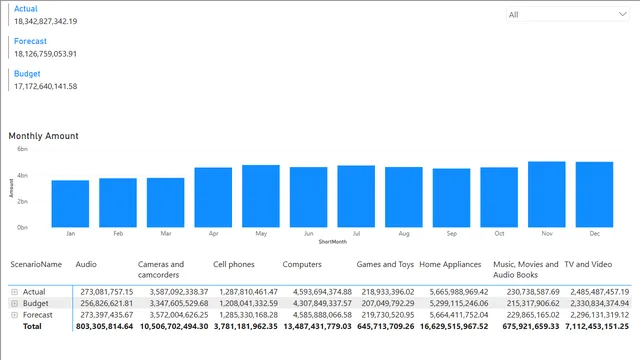Expand the Budget row in matrix
Screen dimensions: 640x360
(14, 303)
